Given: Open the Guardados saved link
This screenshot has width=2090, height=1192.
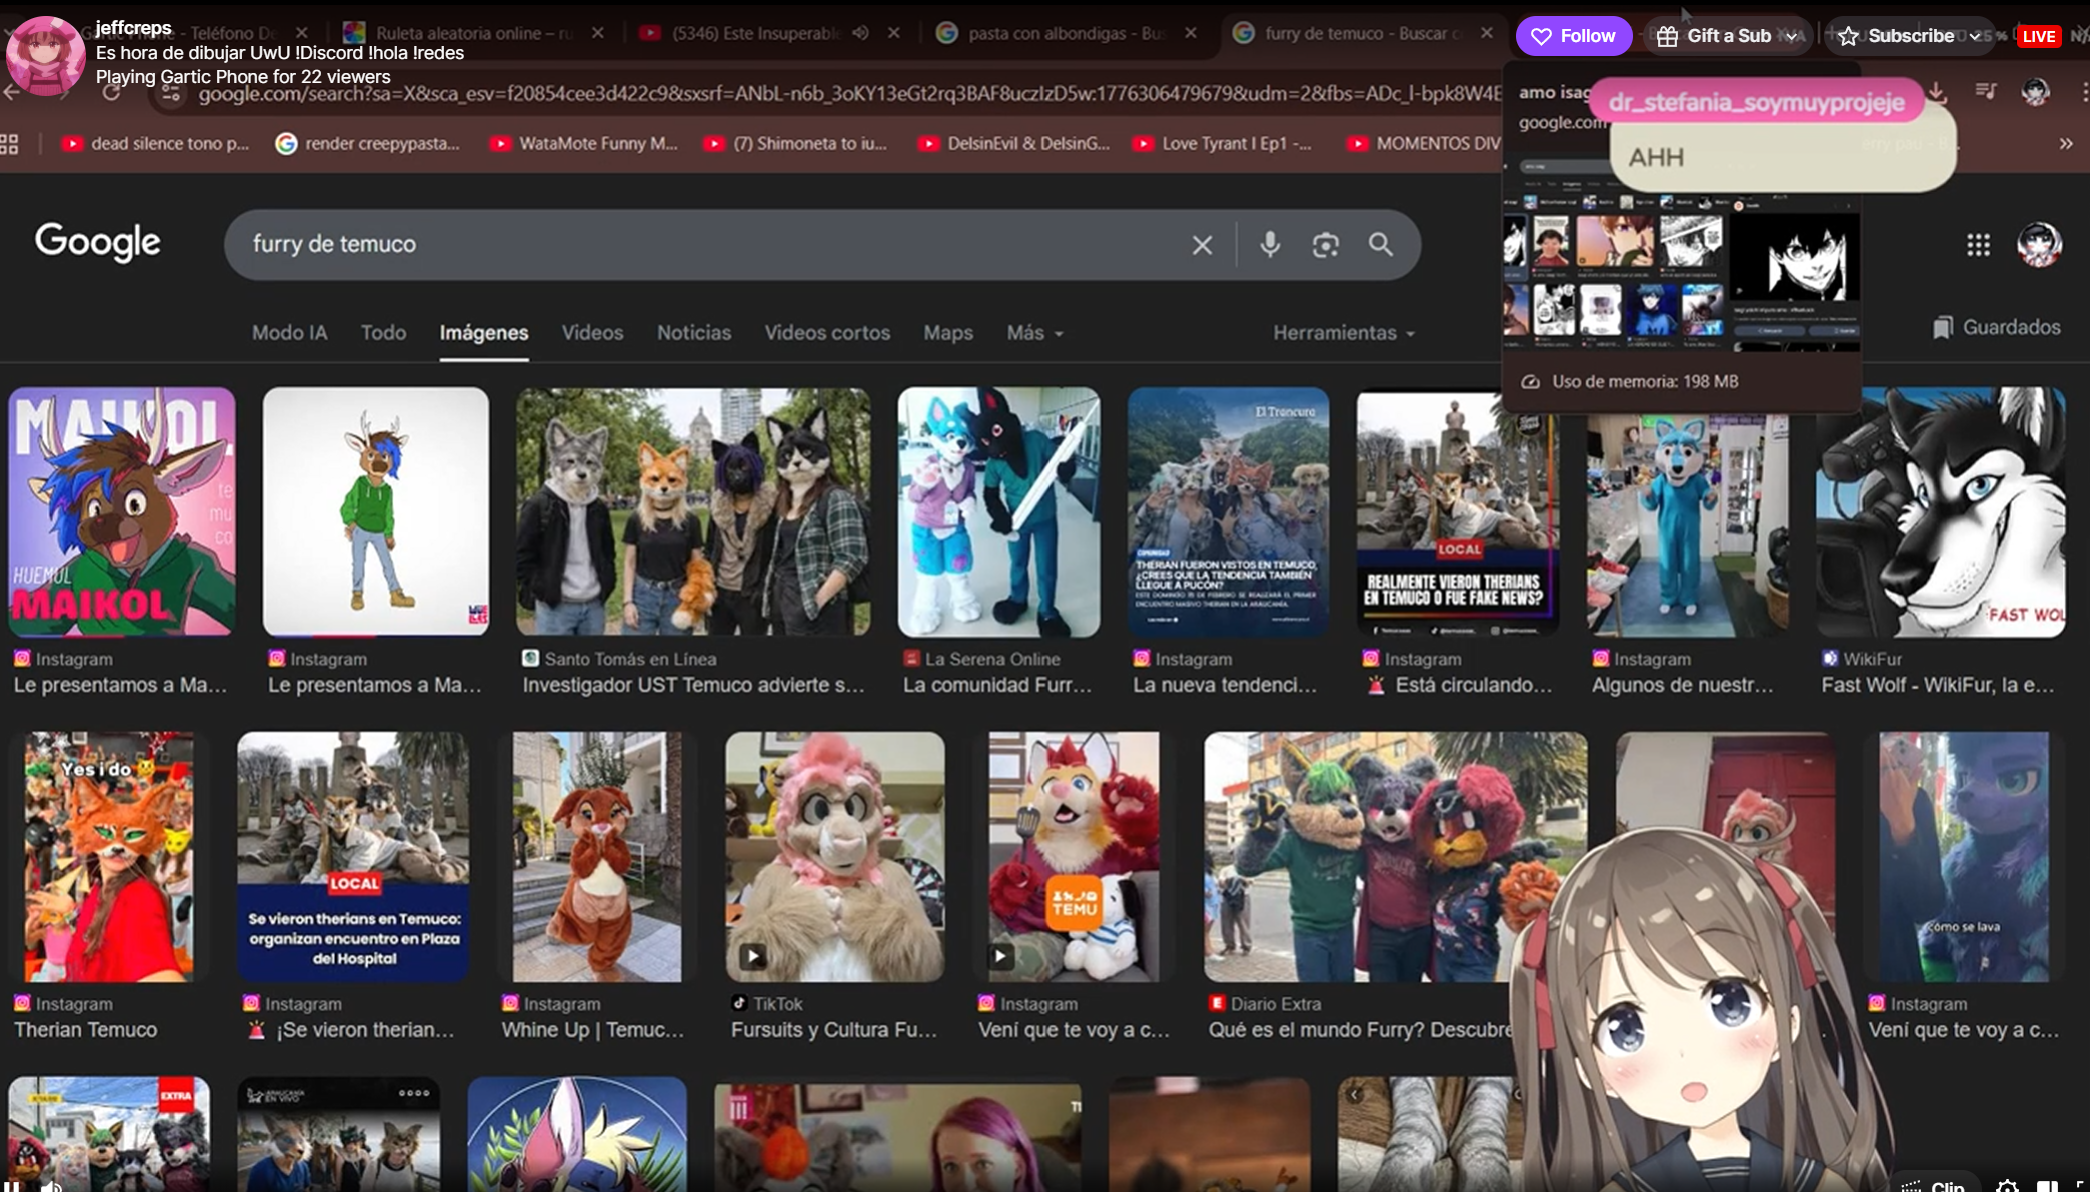Looking at the screenshot, I should click(1996, 327).
